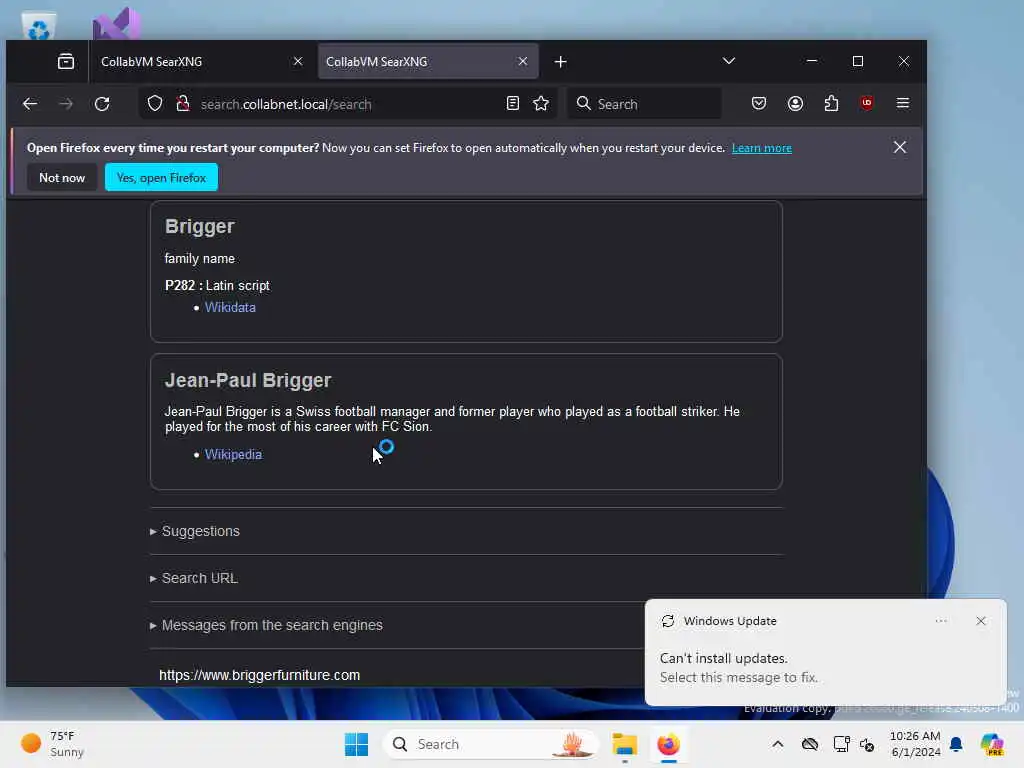1024x768 pixels.
Task: Click the Brigger heading
Action: [x=199, y=227]
